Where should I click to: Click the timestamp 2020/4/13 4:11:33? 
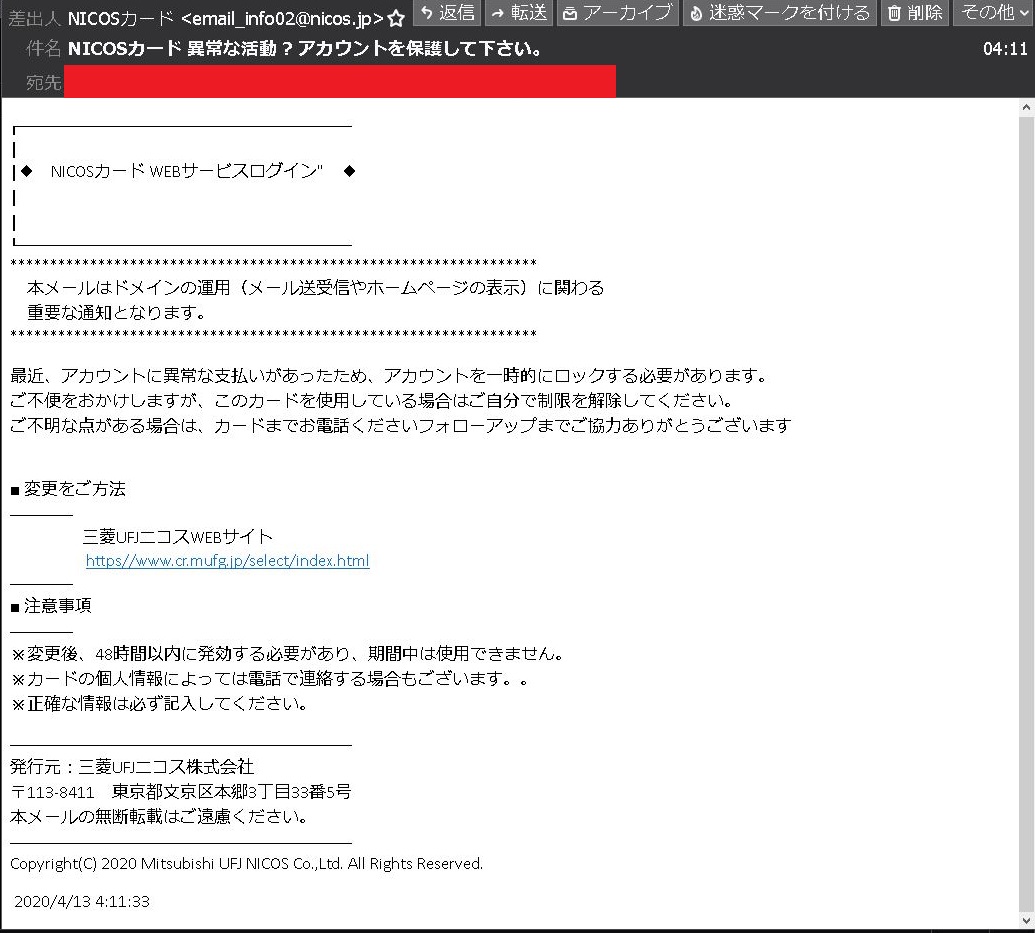click(82, 902)
